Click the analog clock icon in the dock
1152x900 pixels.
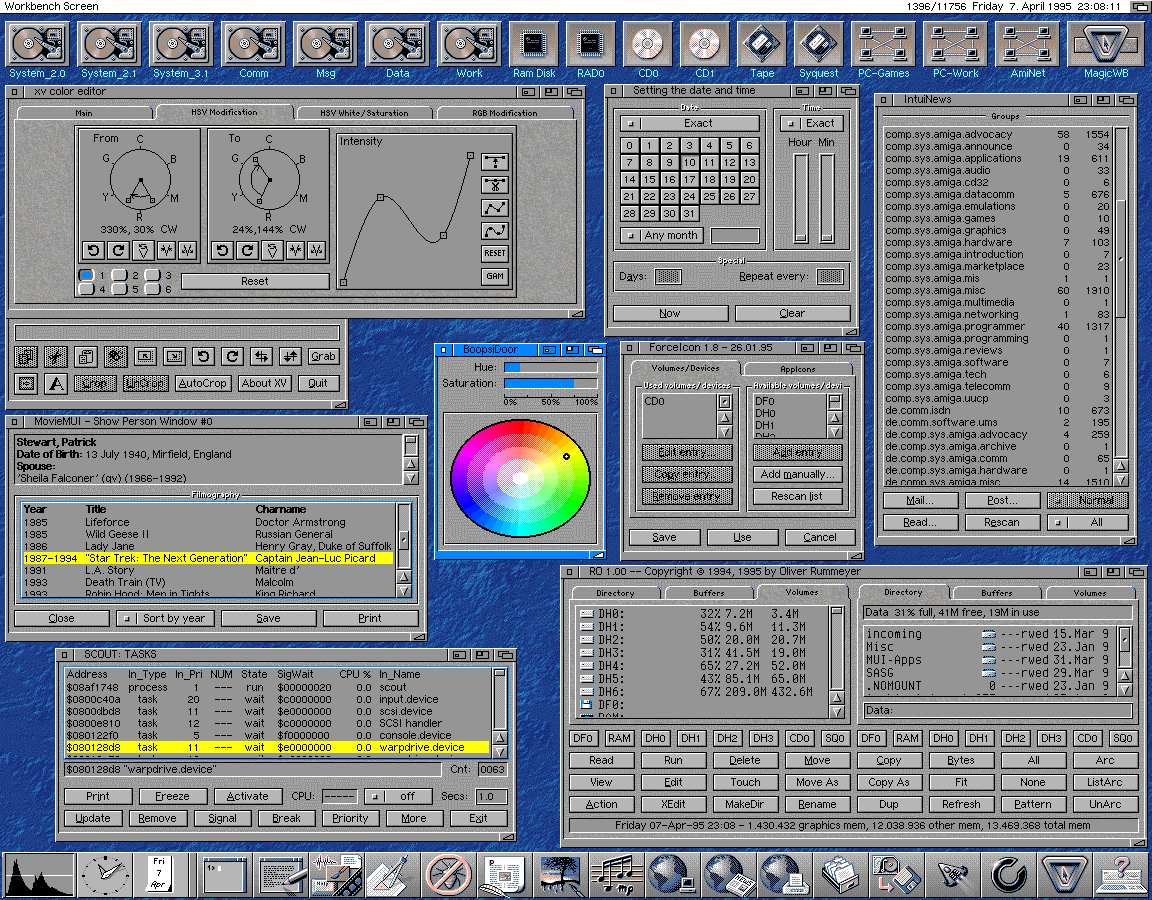102,874
